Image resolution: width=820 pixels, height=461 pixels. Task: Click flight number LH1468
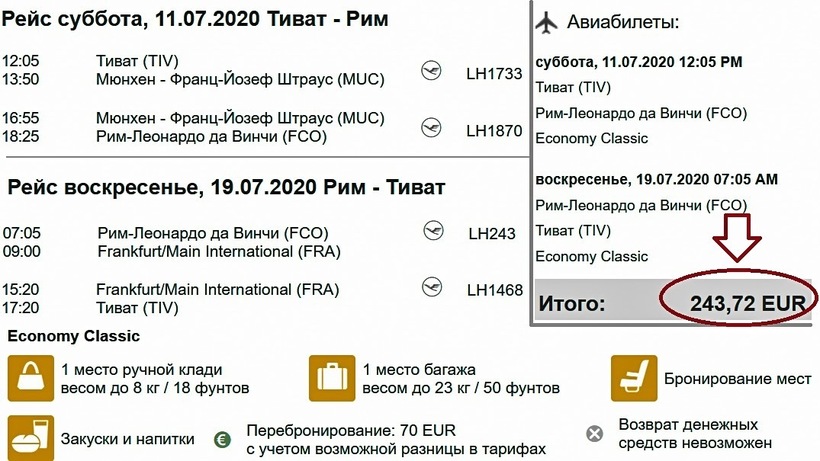(x=495, y=290)
